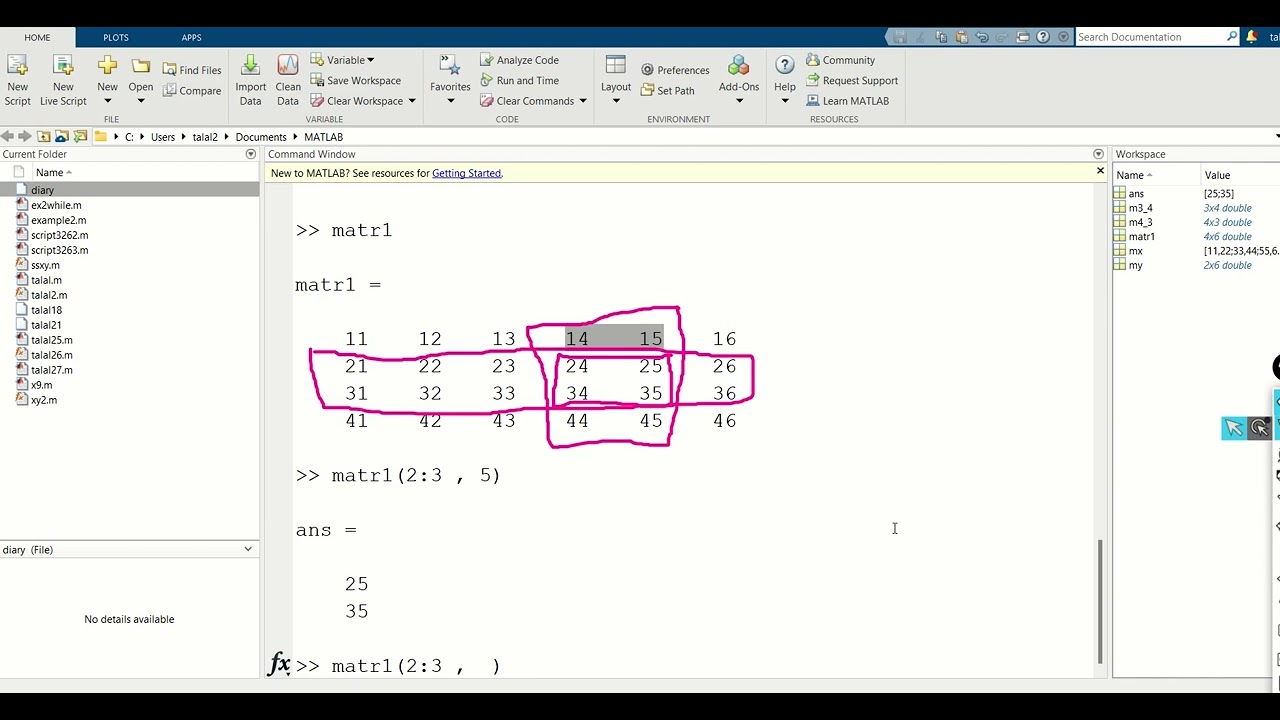Select talal27.m in Current Folder
Viewport: 1280px width, 720px height.
click(51, 370)
